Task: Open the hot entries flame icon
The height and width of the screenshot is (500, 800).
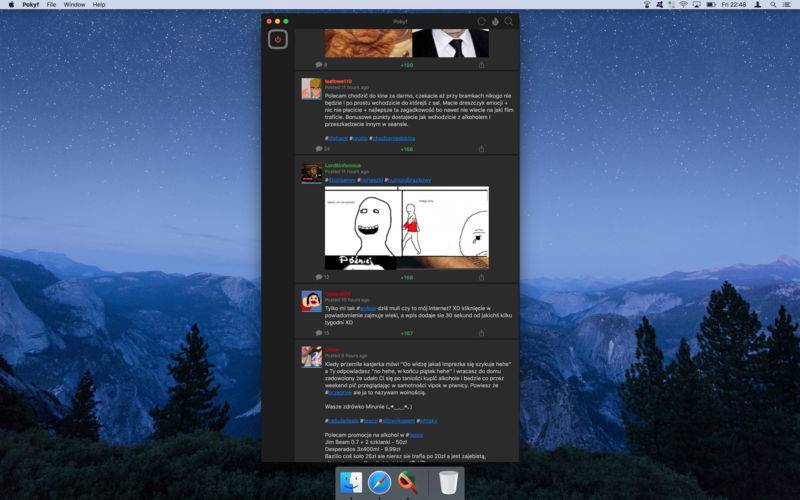Action: (495, 21)
